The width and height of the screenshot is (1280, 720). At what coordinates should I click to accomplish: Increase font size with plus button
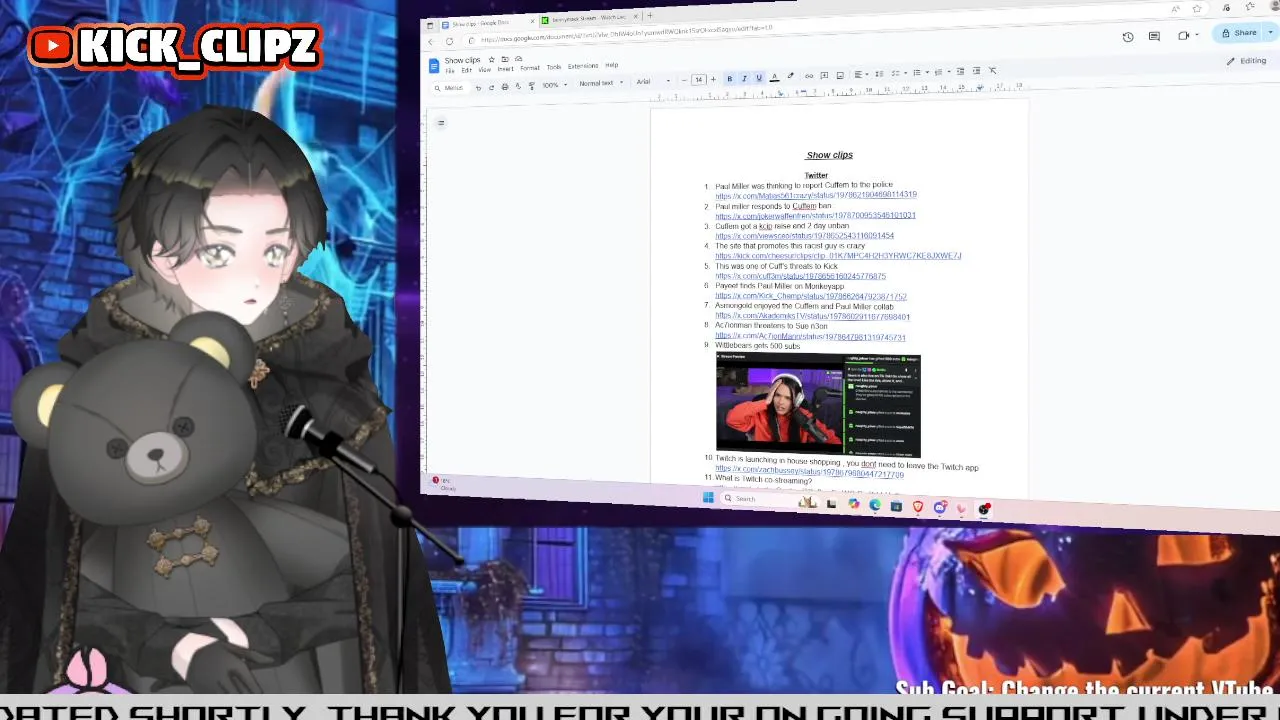click(713, 80)
